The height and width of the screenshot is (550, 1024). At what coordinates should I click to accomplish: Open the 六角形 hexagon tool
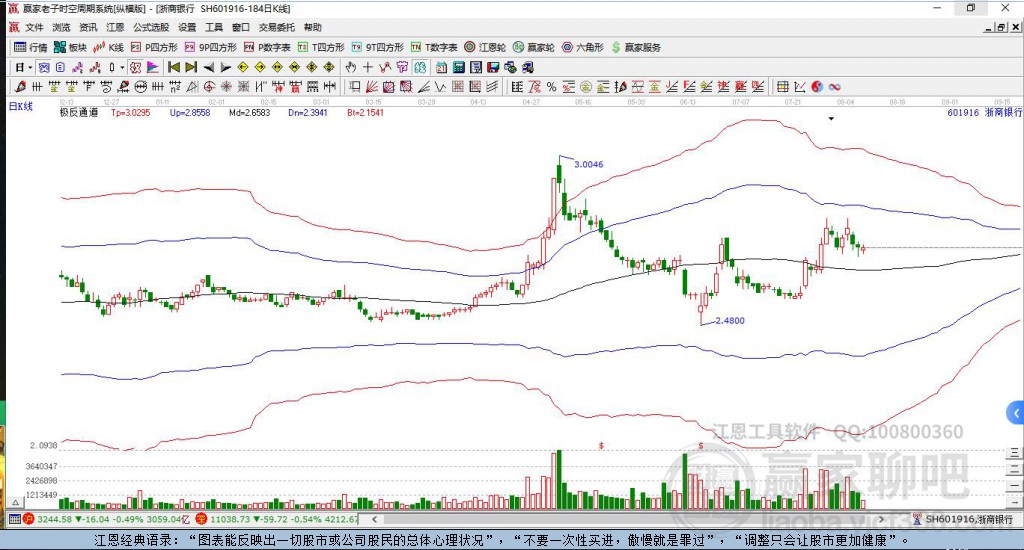[x=583, y=48]
